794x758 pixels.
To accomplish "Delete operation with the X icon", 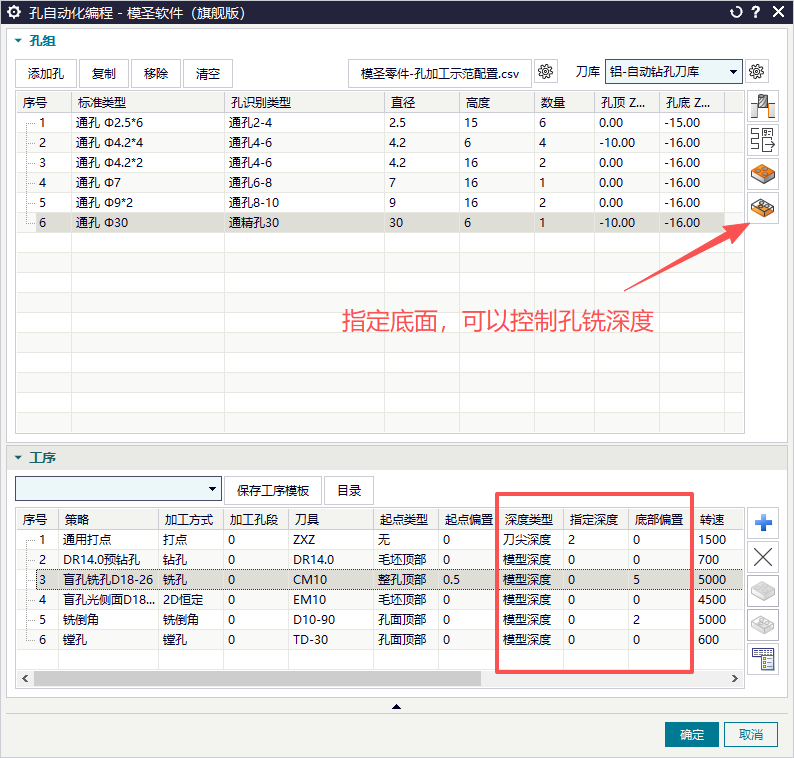I will [x=763, y=557].
